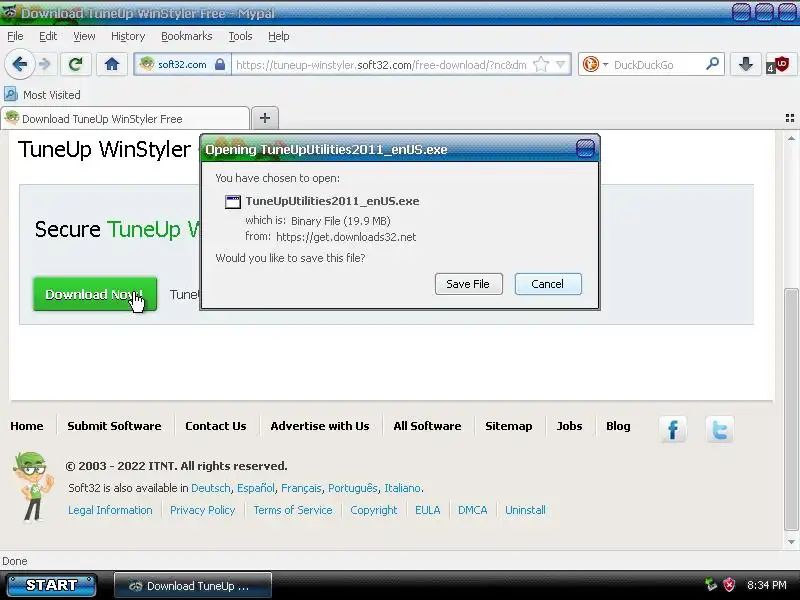
Task: Go forward with the Forward arrow button
Action: [x=45, y=64]
